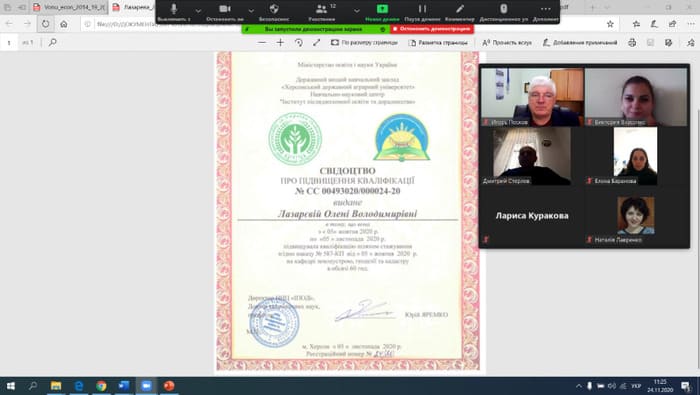The width and height of the screenshot is (700, 395).
Task: Click the taskbar clock showing 11:25
Action: point(660,386)
